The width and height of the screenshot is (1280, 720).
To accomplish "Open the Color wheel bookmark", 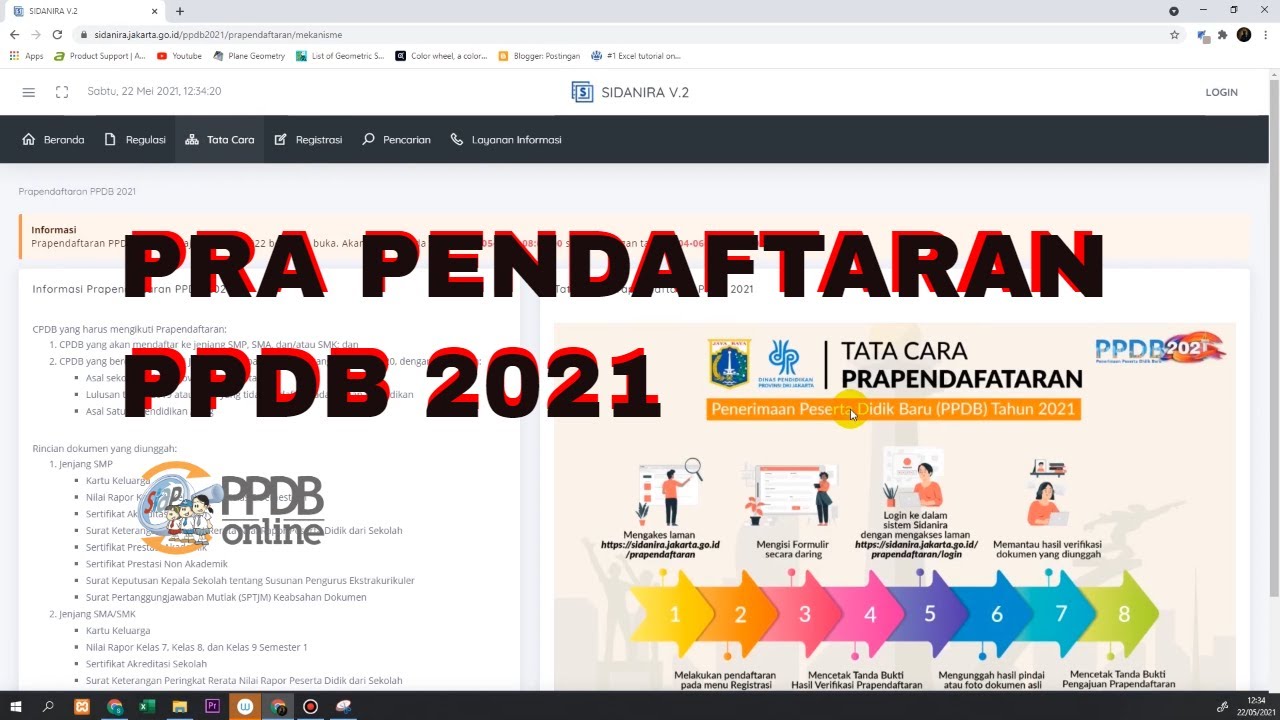I will click(x=441, y=56).
